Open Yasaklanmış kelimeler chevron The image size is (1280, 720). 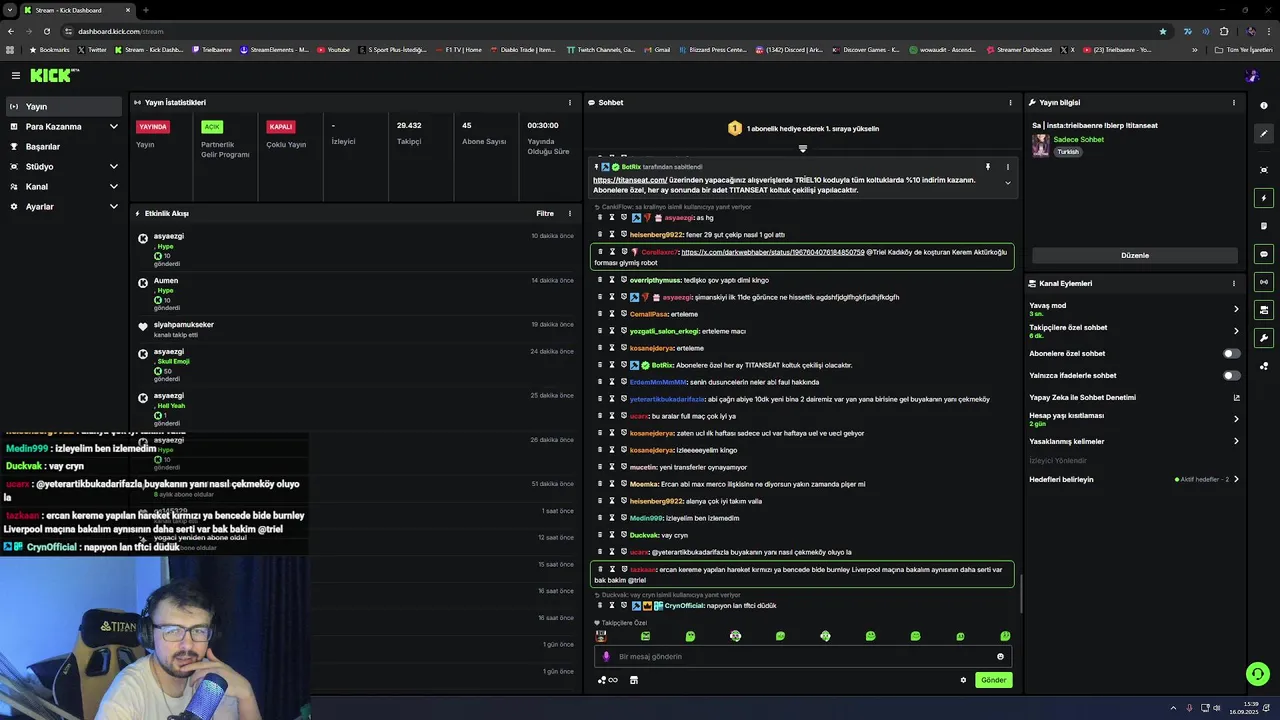1236,441
